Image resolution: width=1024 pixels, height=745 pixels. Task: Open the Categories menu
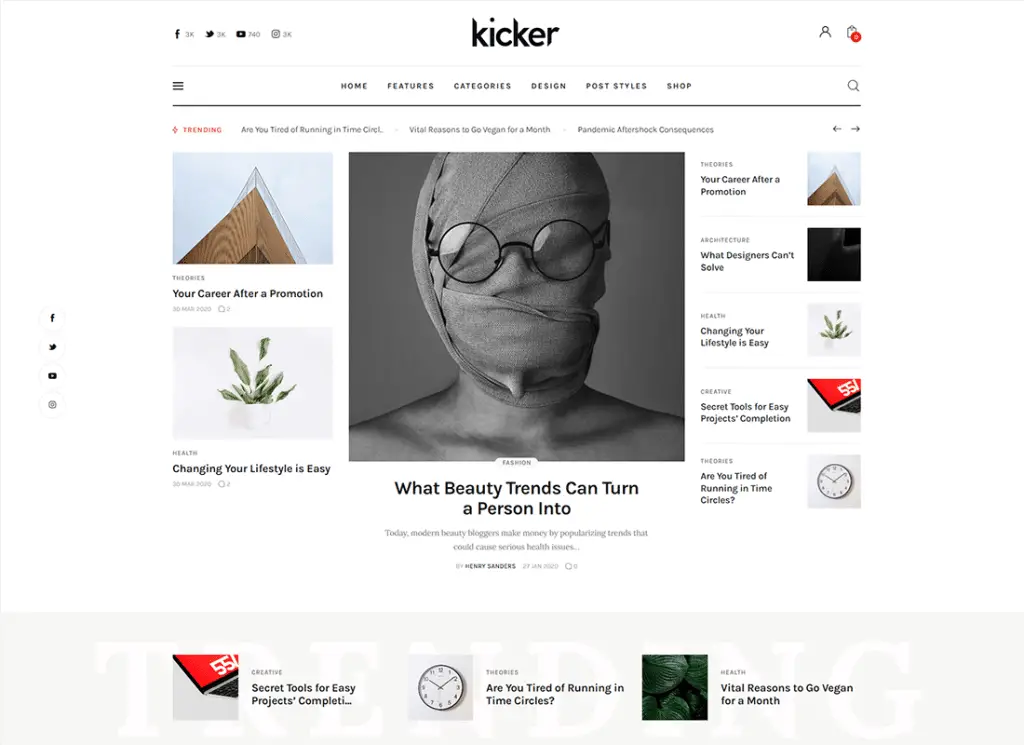tap(483, 86)
